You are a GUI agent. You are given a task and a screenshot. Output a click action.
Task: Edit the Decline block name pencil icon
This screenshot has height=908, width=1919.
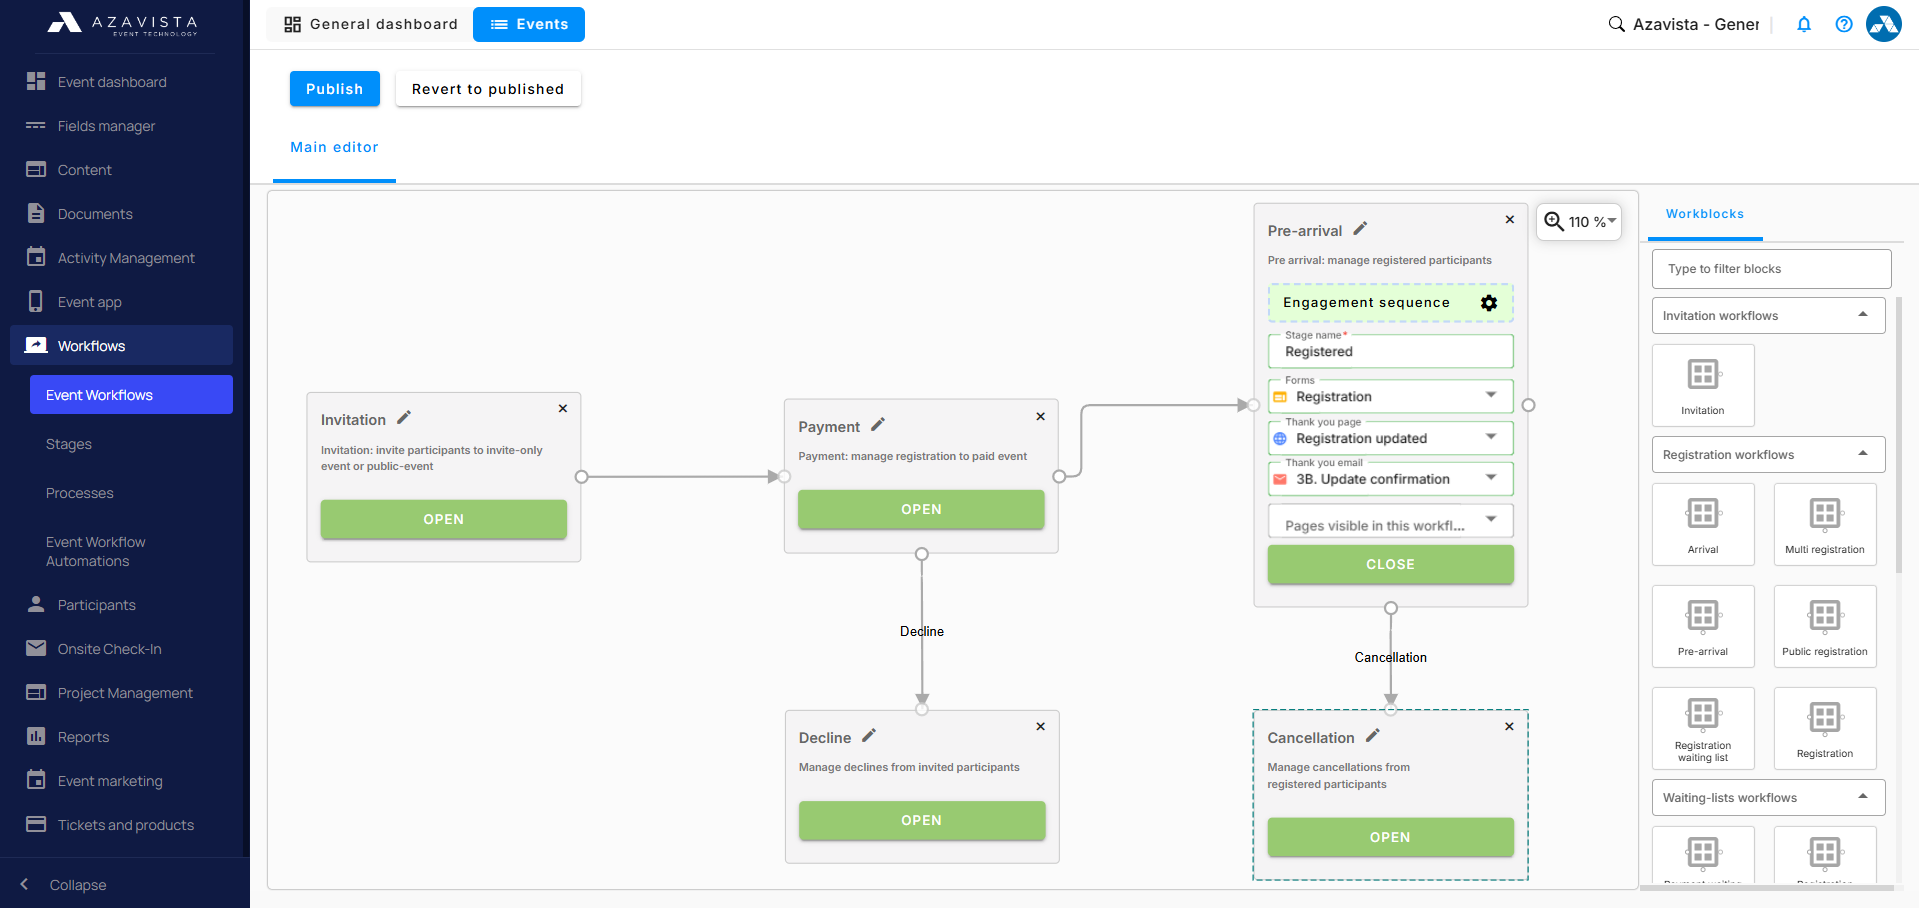tap(869, 736)
